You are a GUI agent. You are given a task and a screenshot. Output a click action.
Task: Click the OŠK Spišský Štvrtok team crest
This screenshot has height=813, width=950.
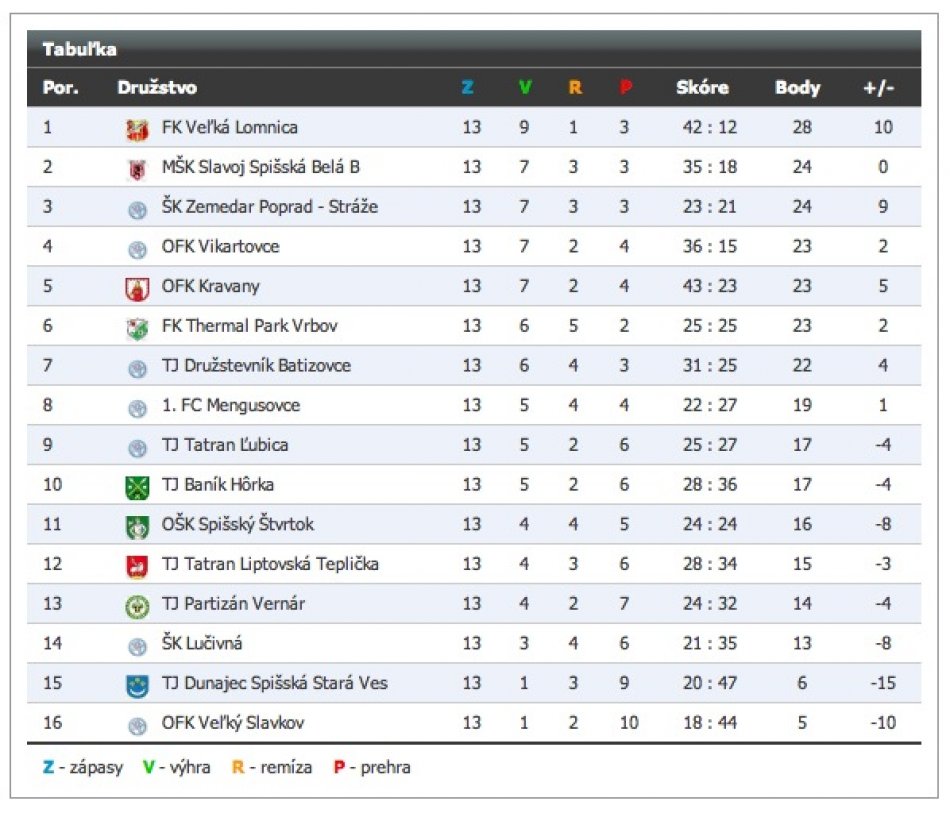[137, 526]
